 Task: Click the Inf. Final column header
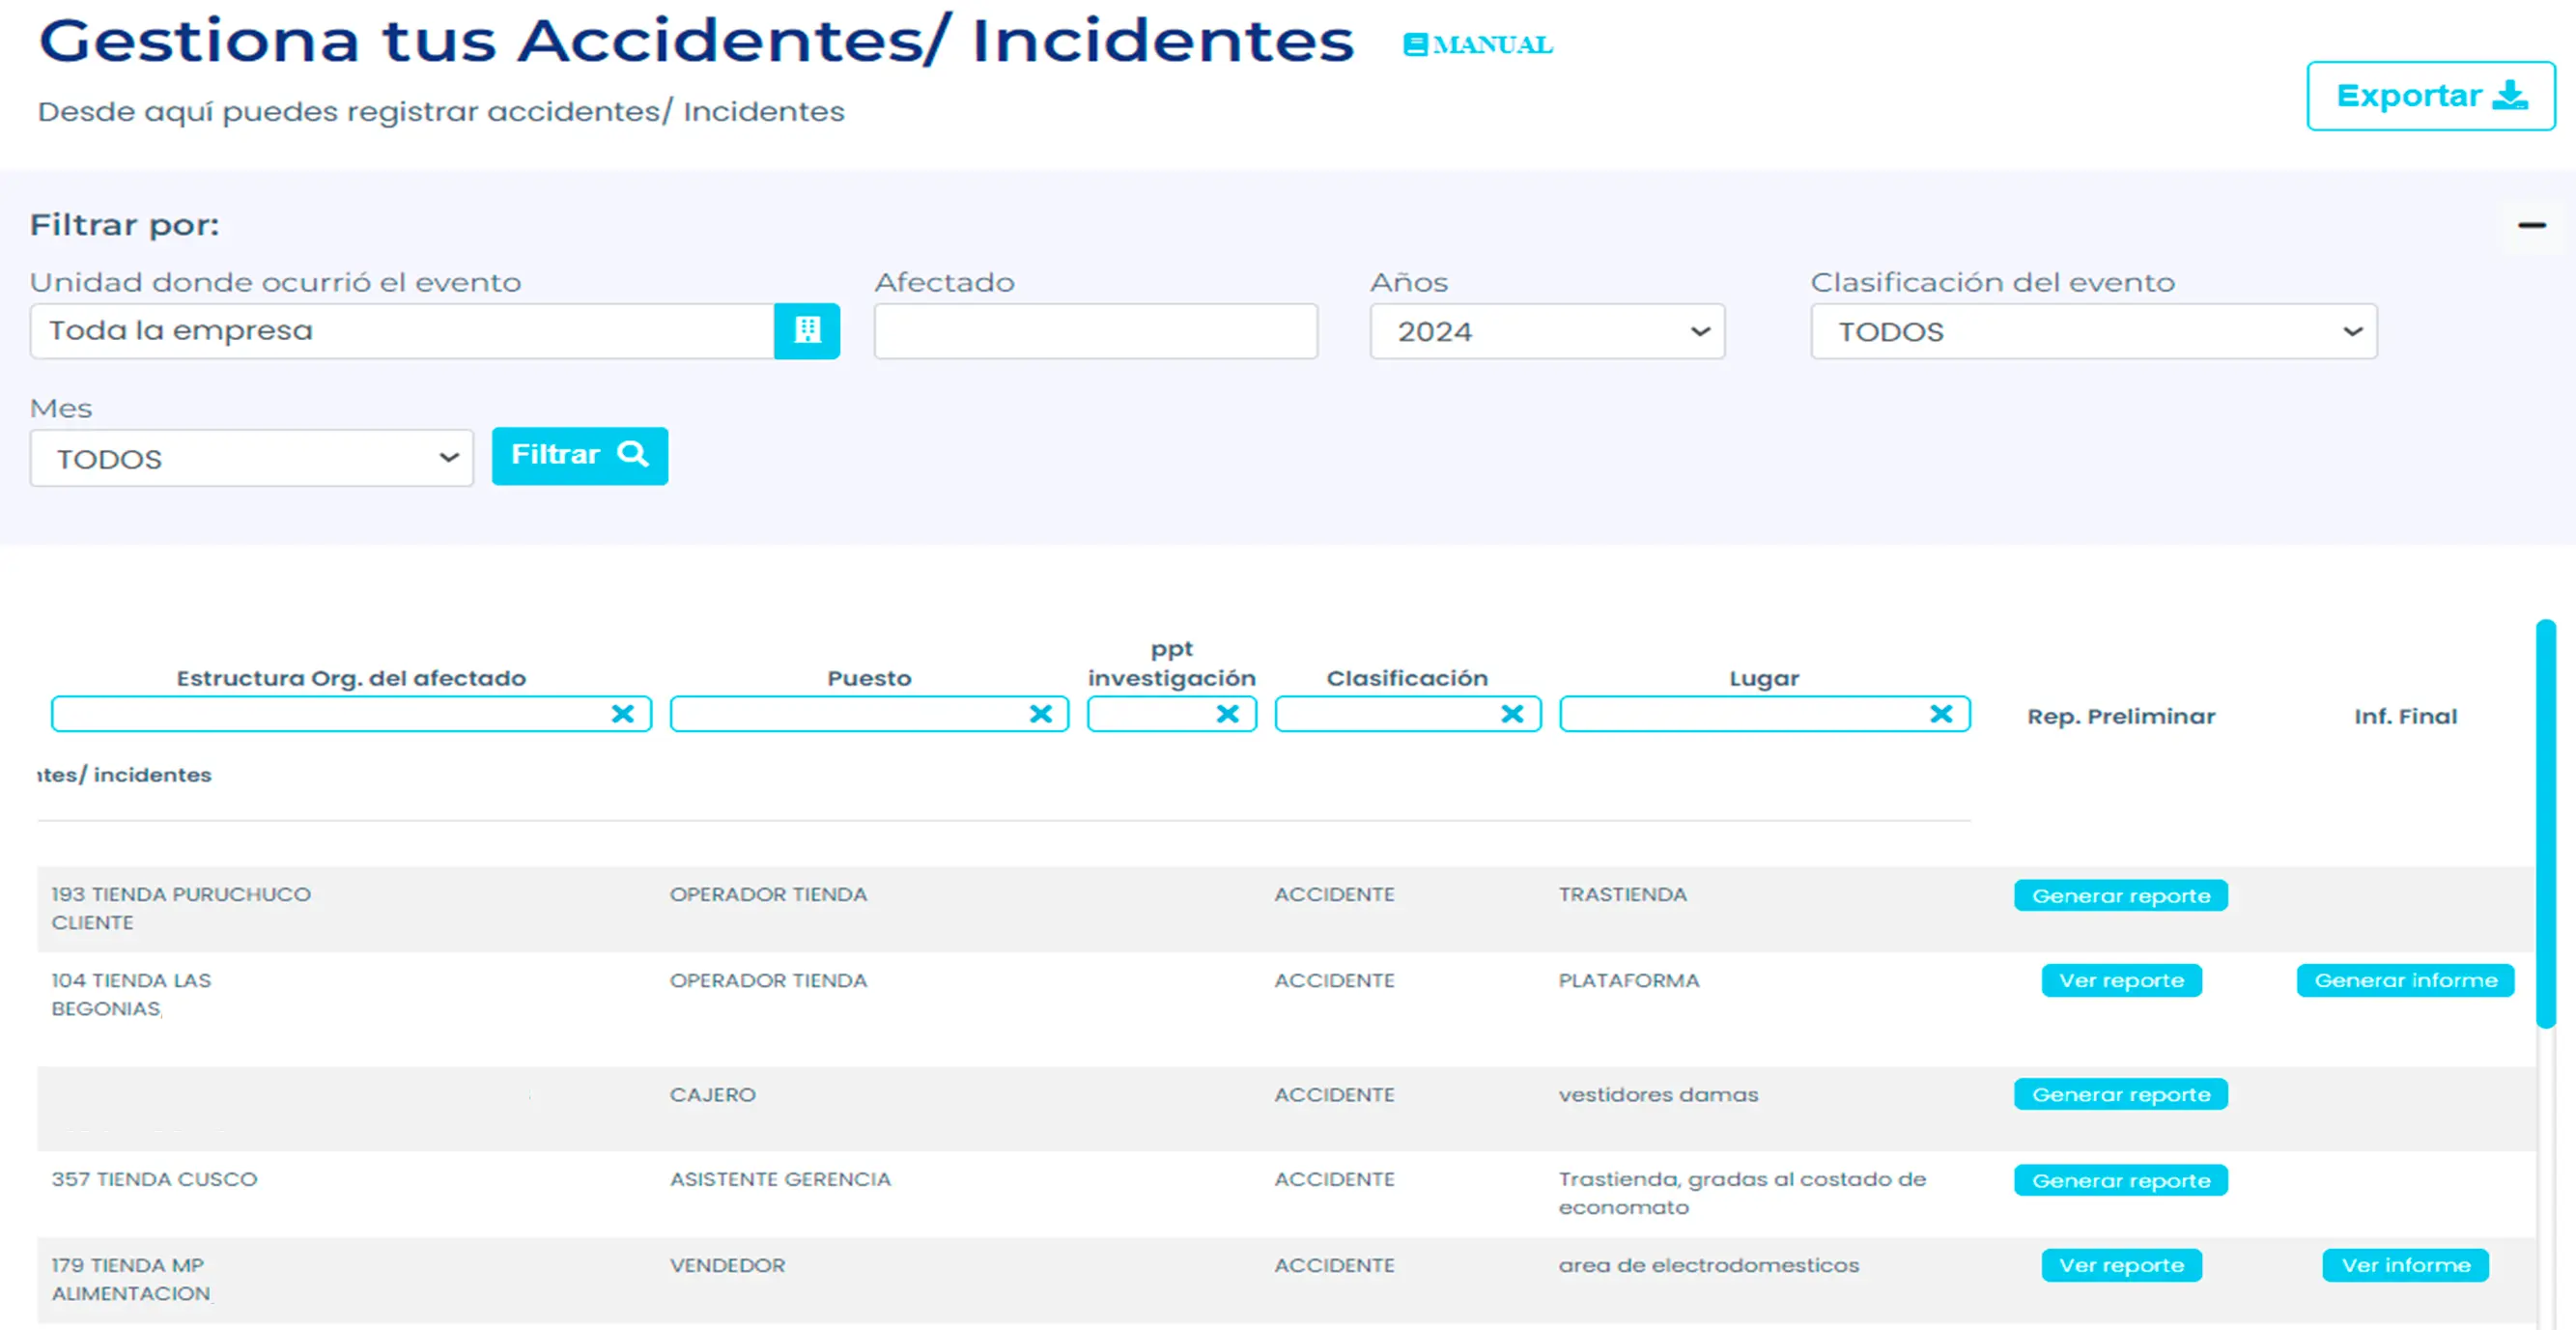[2405, 716]
